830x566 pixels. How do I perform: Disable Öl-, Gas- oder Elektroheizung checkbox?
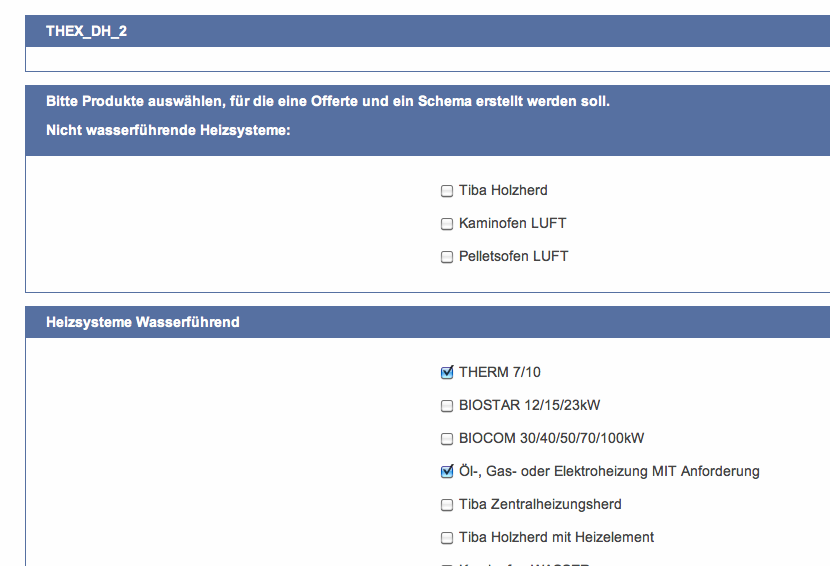(447, 472)
